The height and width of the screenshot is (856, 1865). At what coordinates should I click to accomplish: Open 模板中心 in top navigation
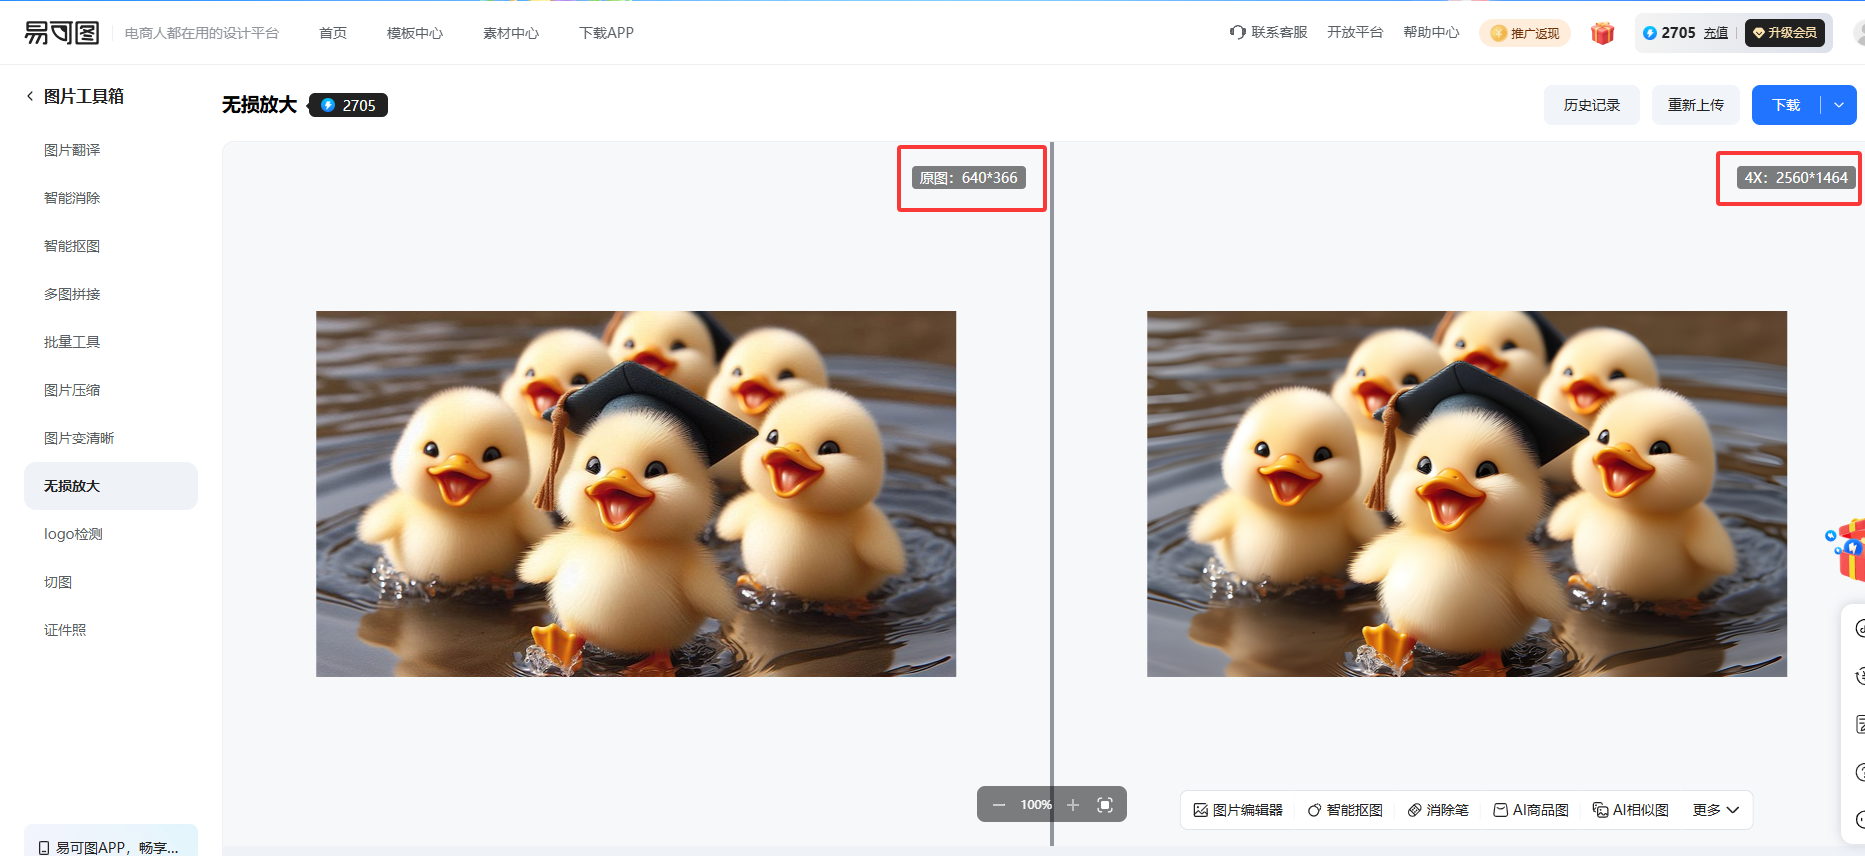pos(415,33)
